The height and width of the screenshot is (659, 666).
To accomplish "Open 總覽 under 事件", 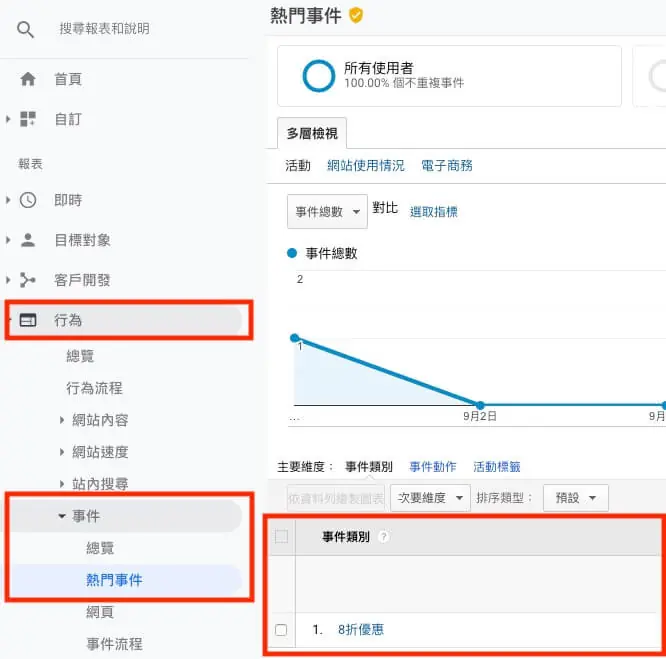I will click(100, 548).
